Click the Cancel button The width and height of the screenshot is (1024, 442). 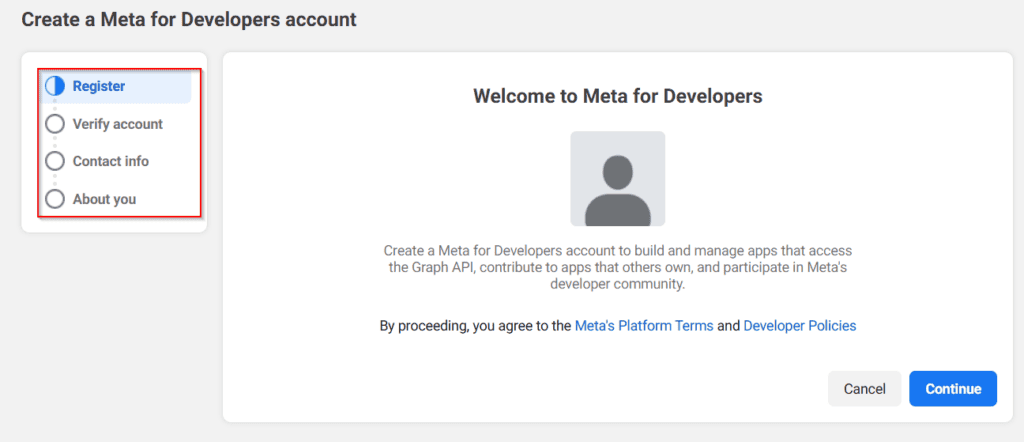(865, 388)
